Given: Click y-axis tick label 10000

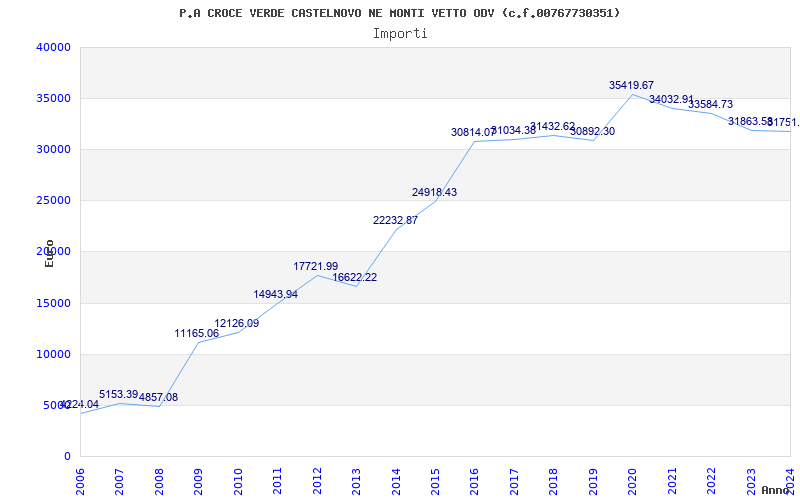Looking at the screenshot, I should (53, 355).
